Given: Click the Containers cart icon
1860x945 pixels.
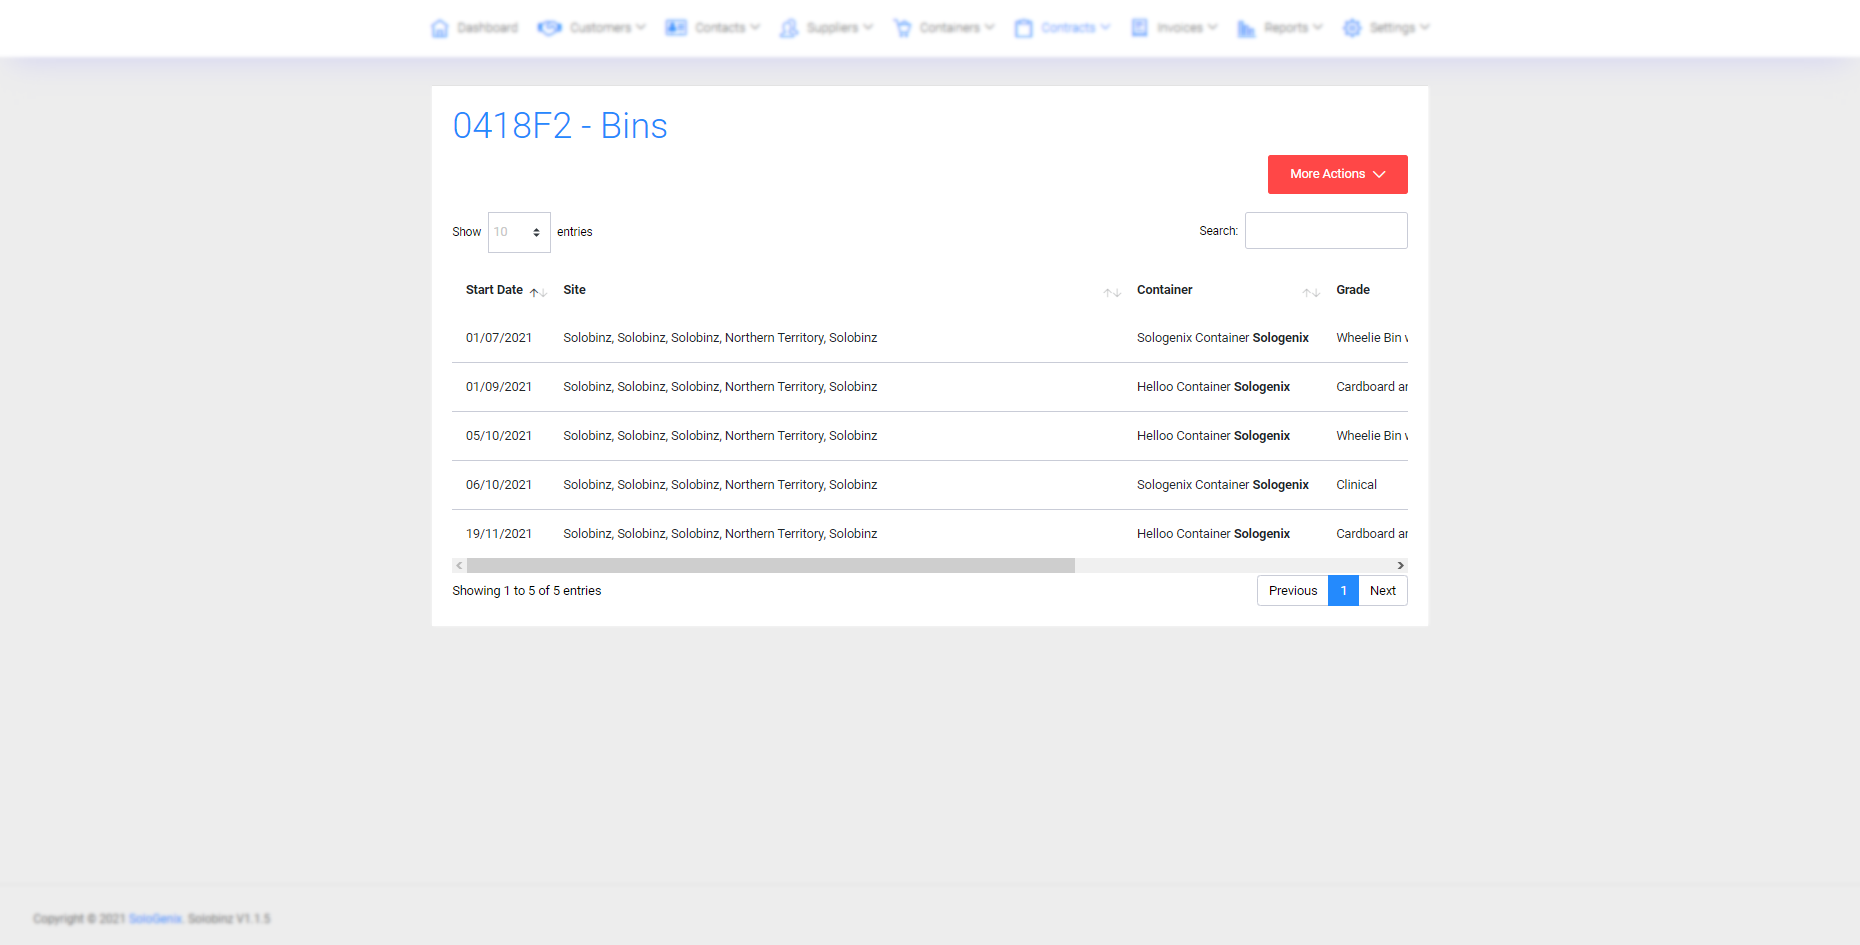Looking at the screenshot, I should [x=902, y=28].
